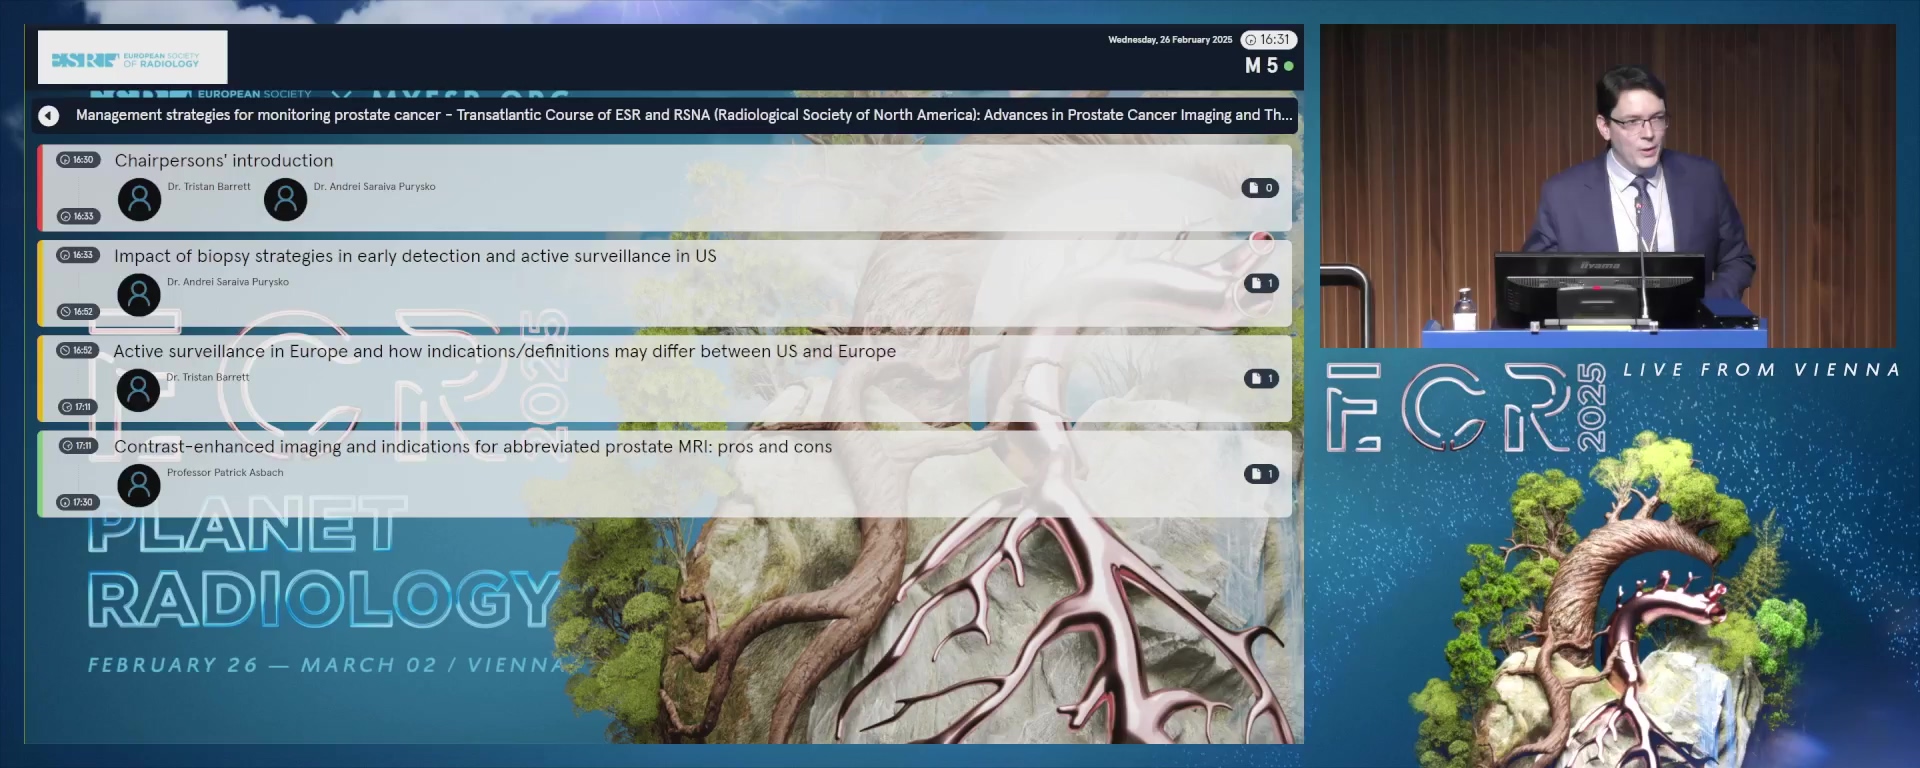1920x768 pixels.
Task: Click the 16:30 start time badge
Action: coord(78,160)
